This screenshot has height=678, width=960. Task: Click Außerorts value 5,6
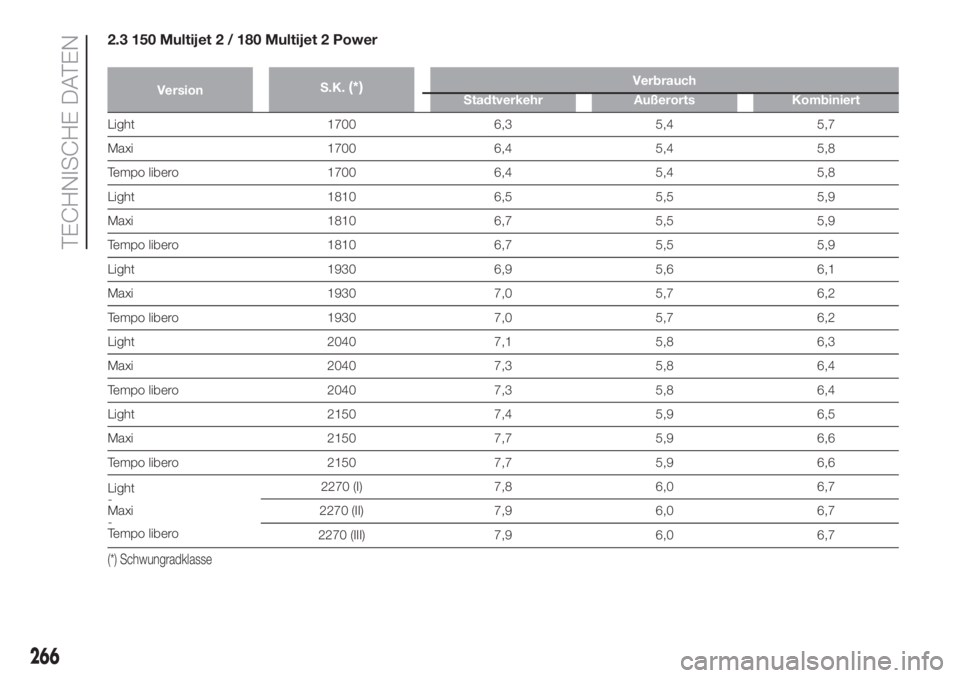[664, 269]
